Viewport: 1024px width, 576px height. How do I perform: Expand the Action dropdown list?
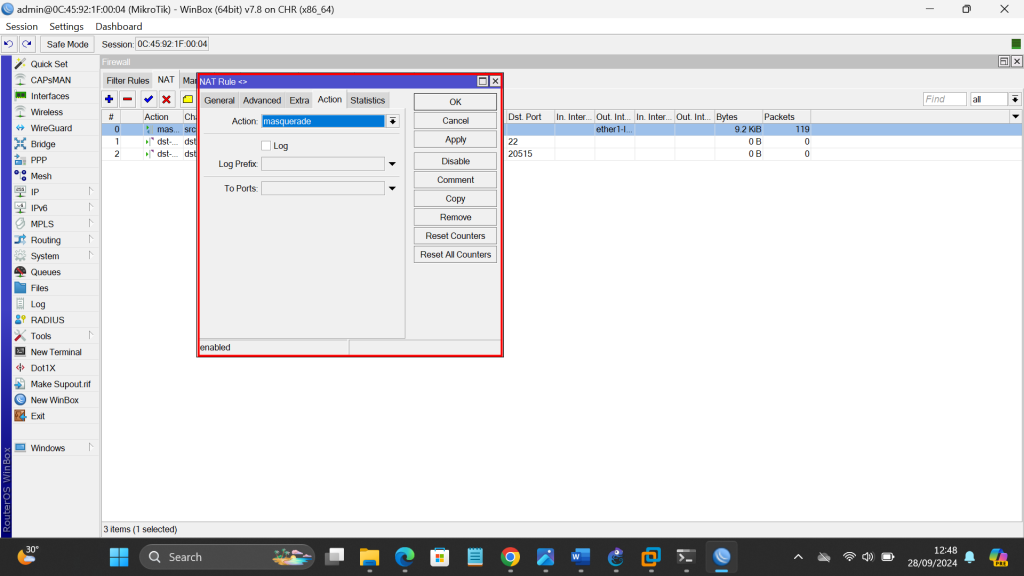point(393,121)
